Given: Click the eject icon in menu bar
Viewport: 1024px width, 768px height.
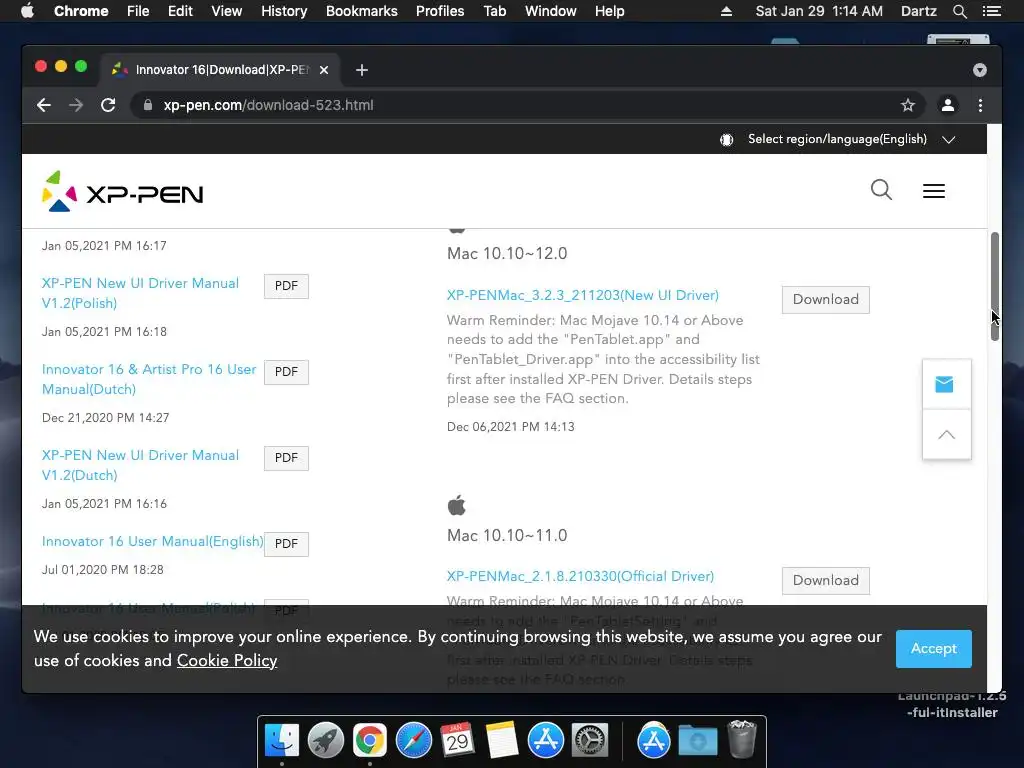Looking at the screenshot, I should 726,11.
